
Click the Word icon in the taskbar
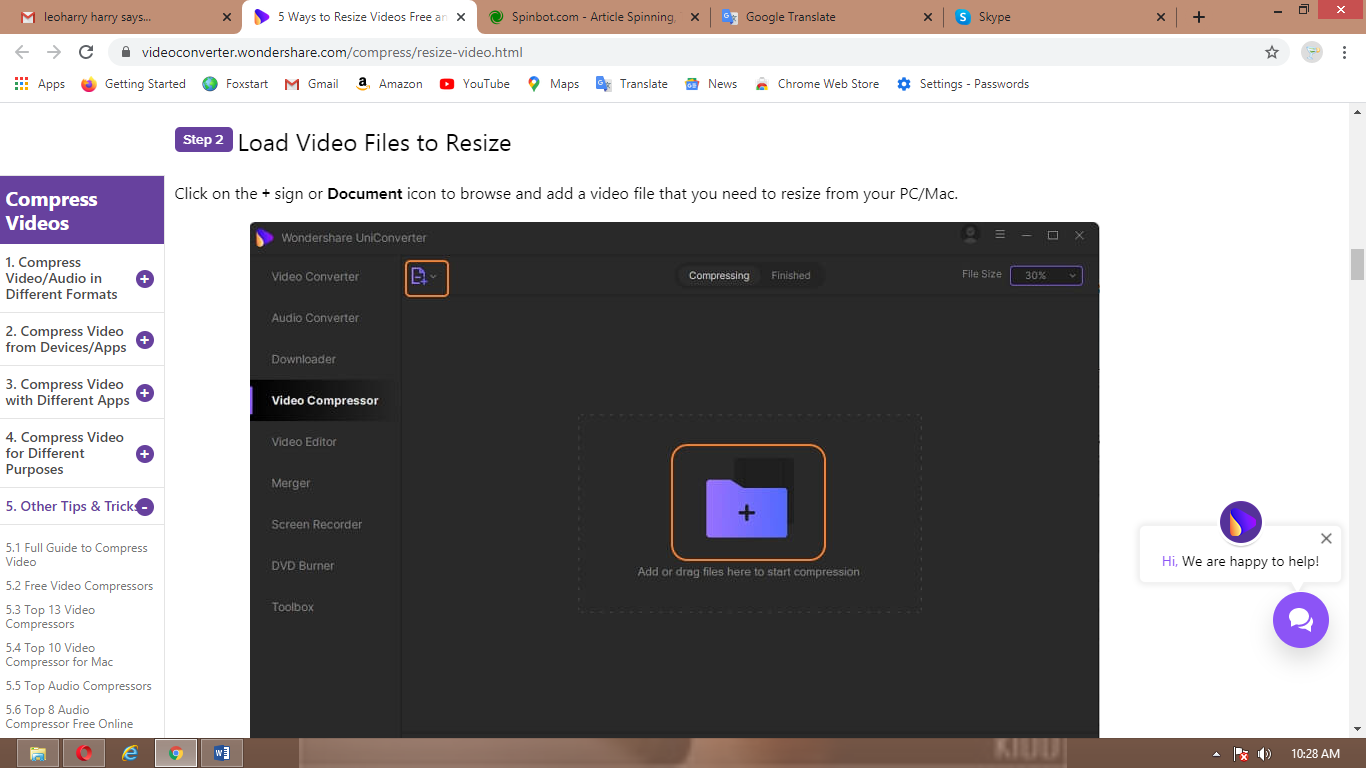tap(222, 753)
